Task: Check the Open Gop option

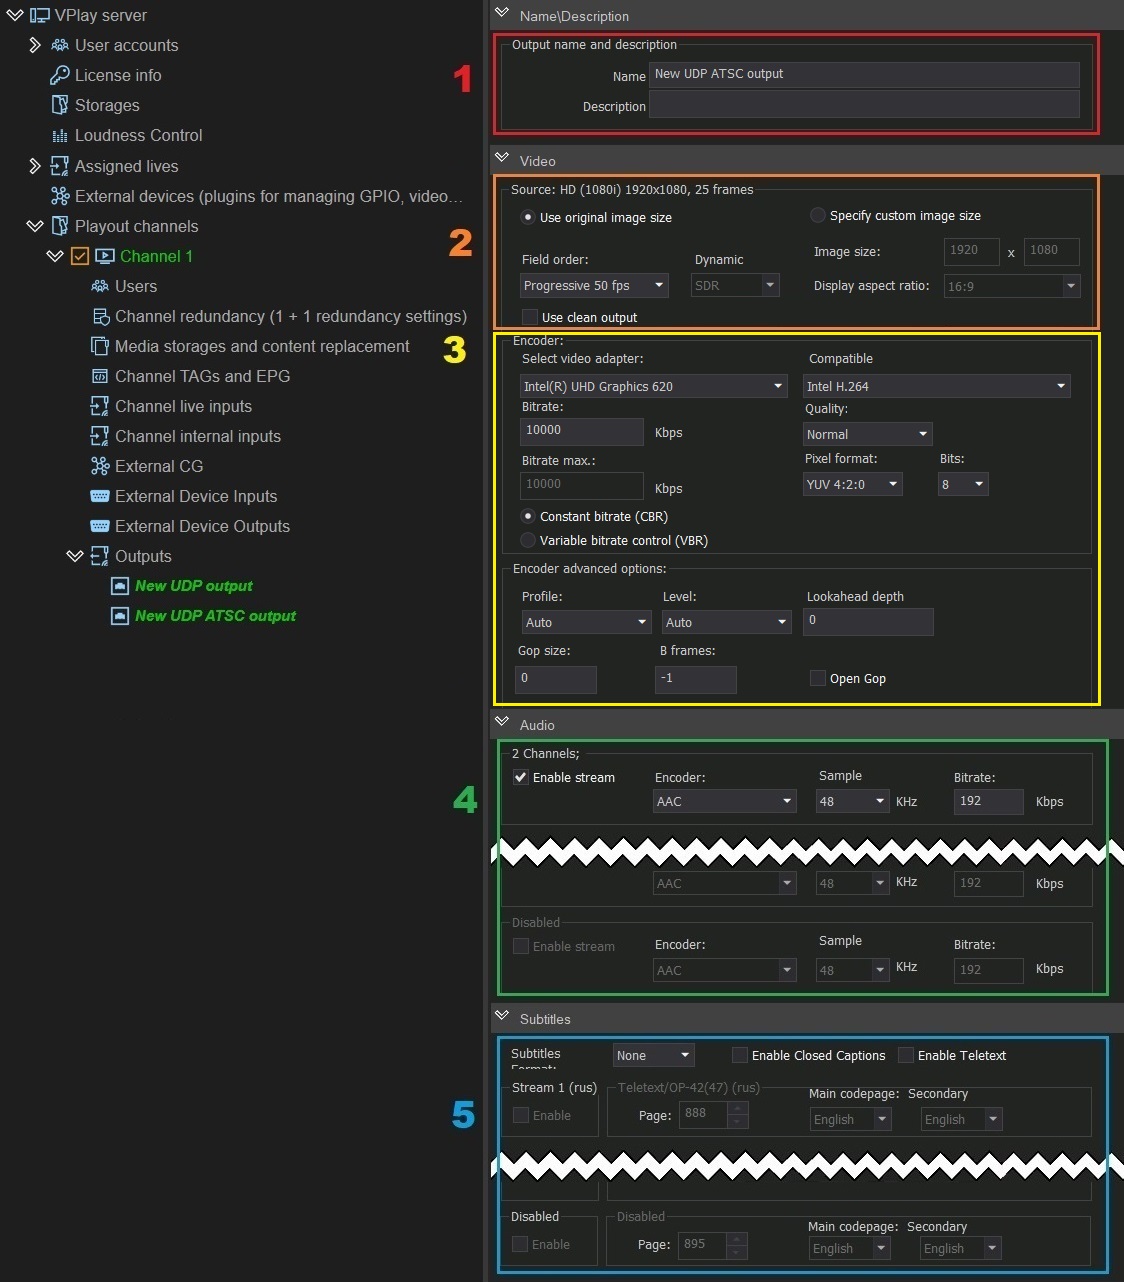Action: click(x=818, y=678)
